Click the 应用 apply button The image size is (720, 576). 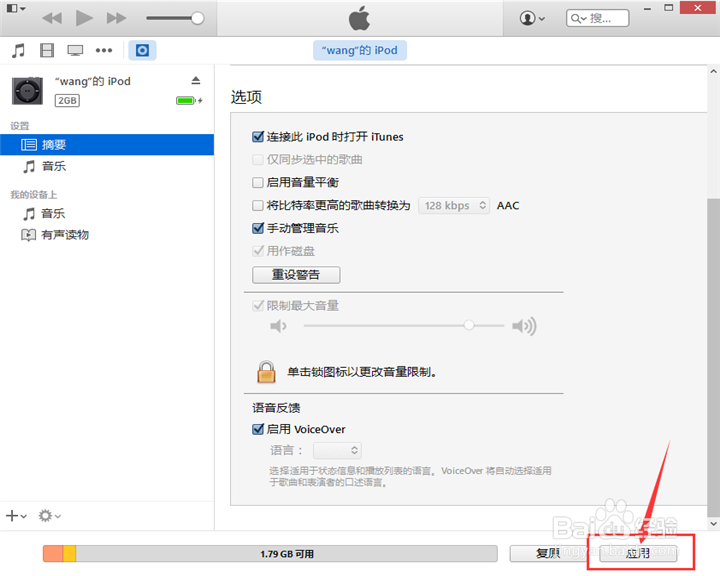point(638,553)
